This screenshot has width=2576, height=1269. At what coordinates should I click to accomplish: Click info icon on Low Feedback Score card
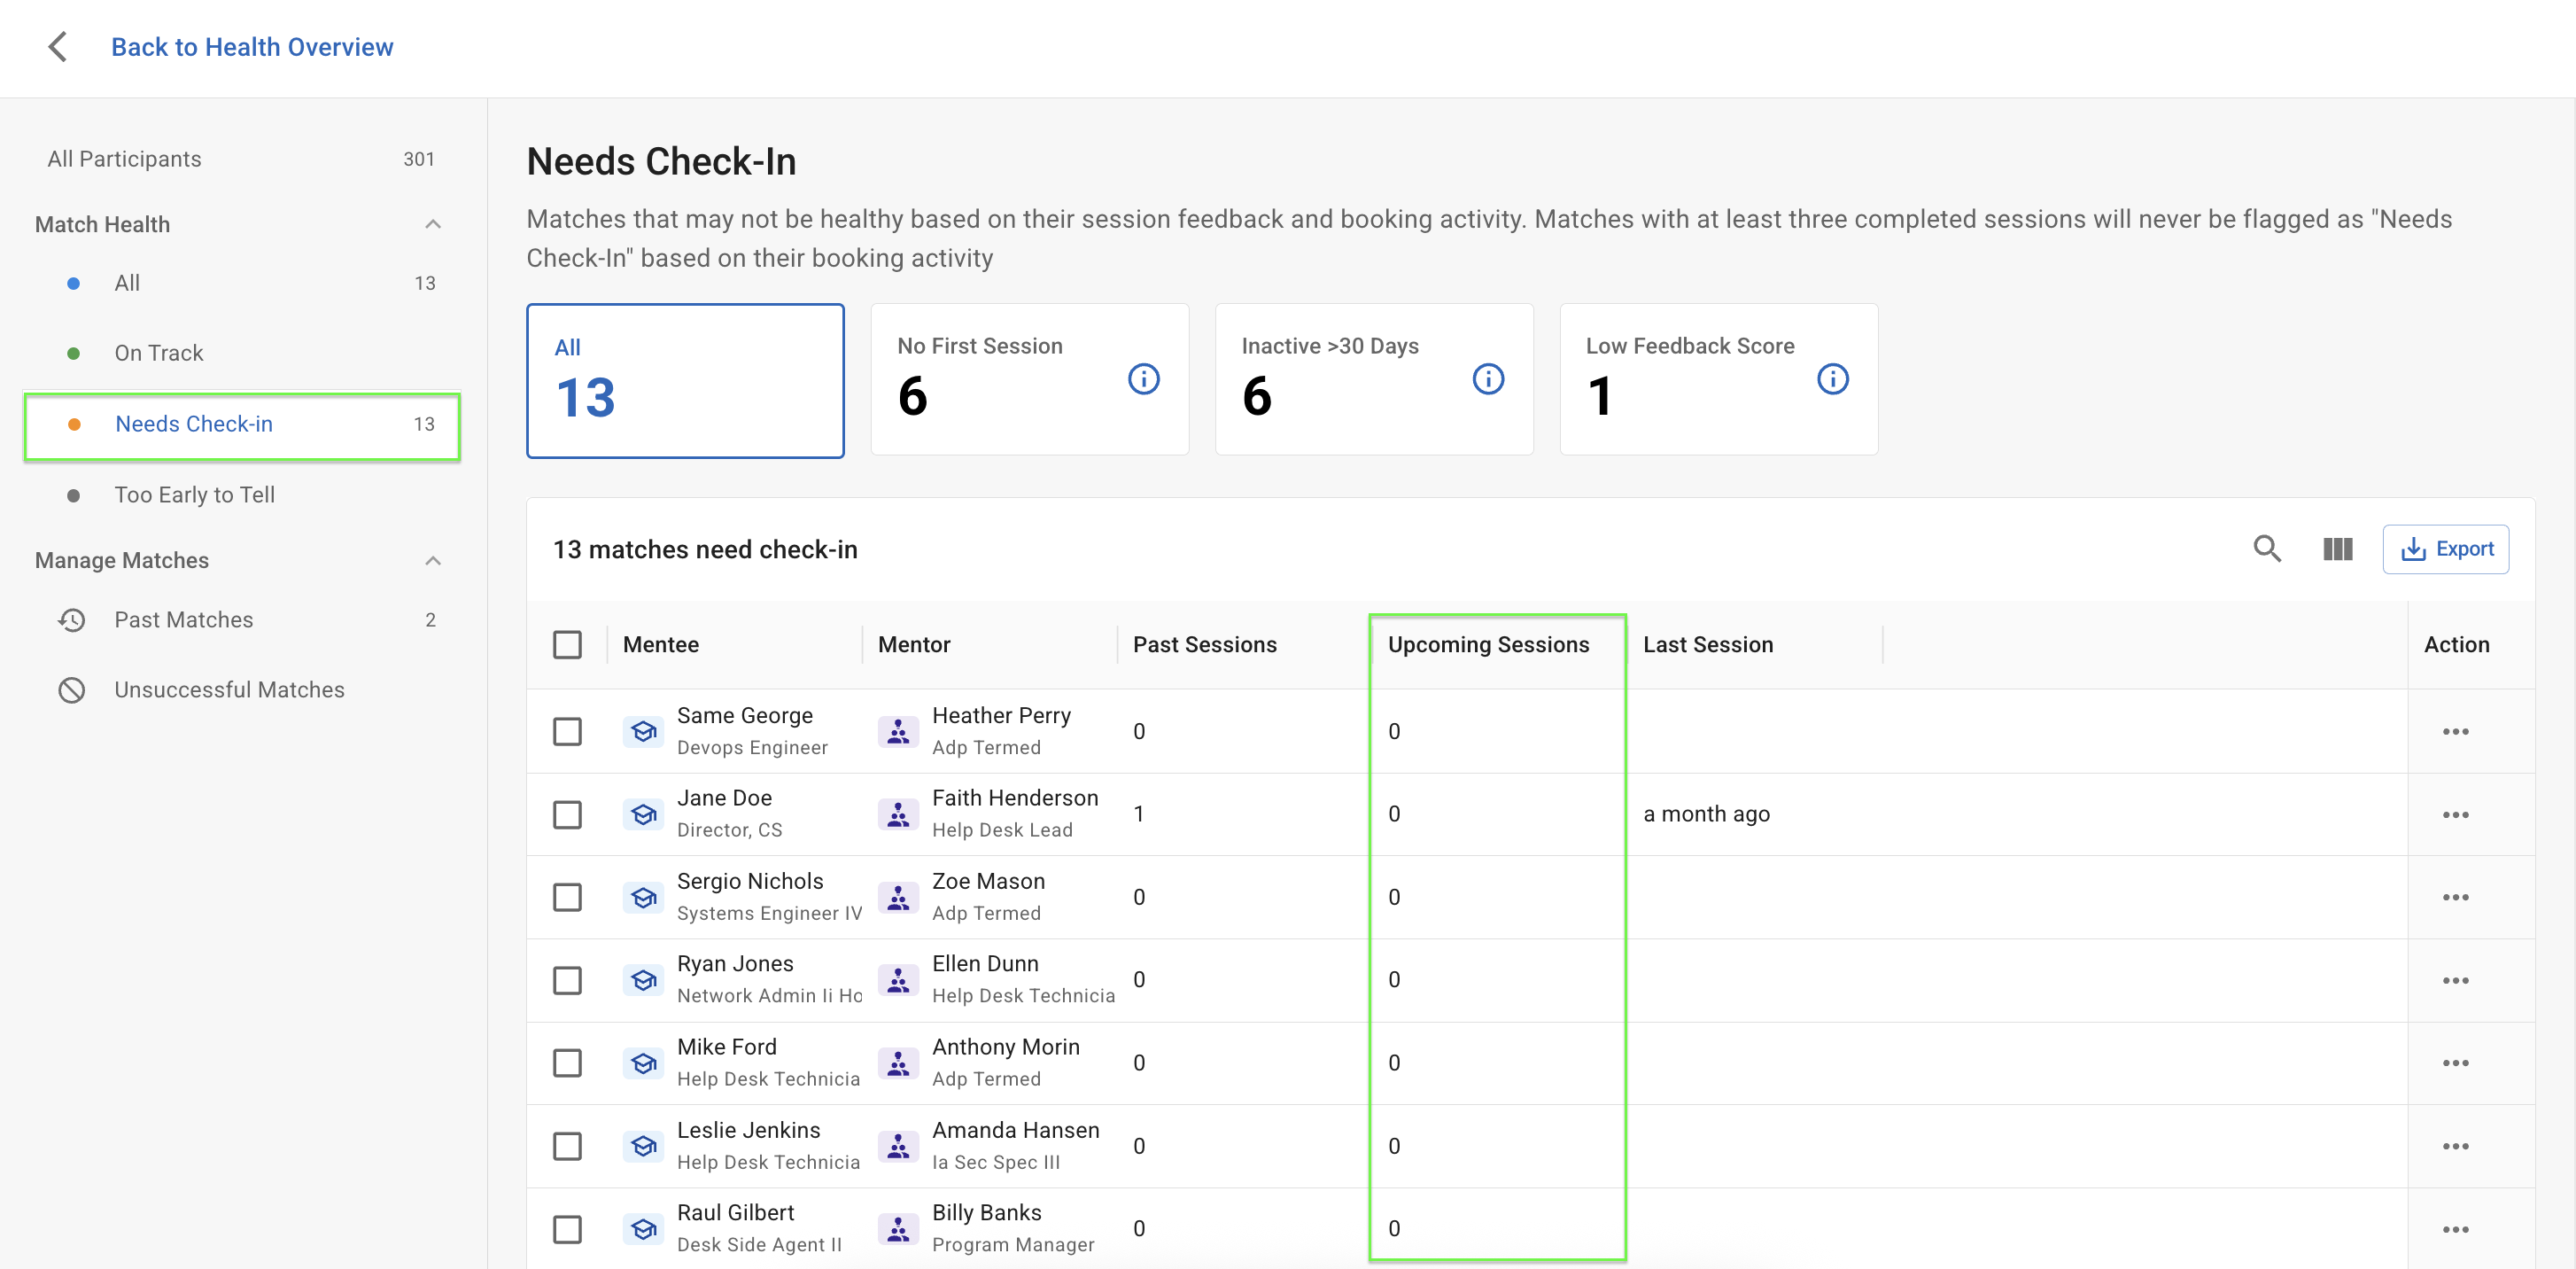click(1831, 379)
